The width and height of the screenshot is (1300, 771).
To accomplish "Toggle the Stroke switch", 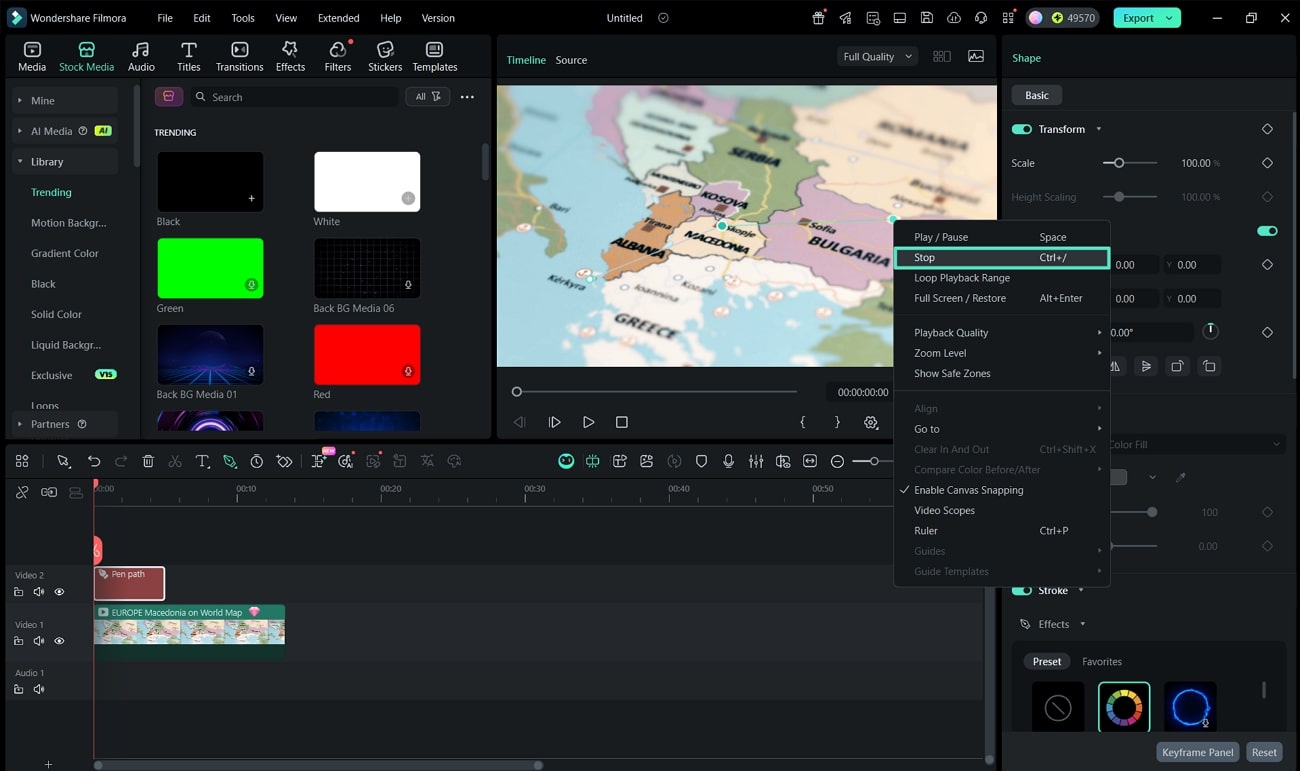I will [1021, 591].
